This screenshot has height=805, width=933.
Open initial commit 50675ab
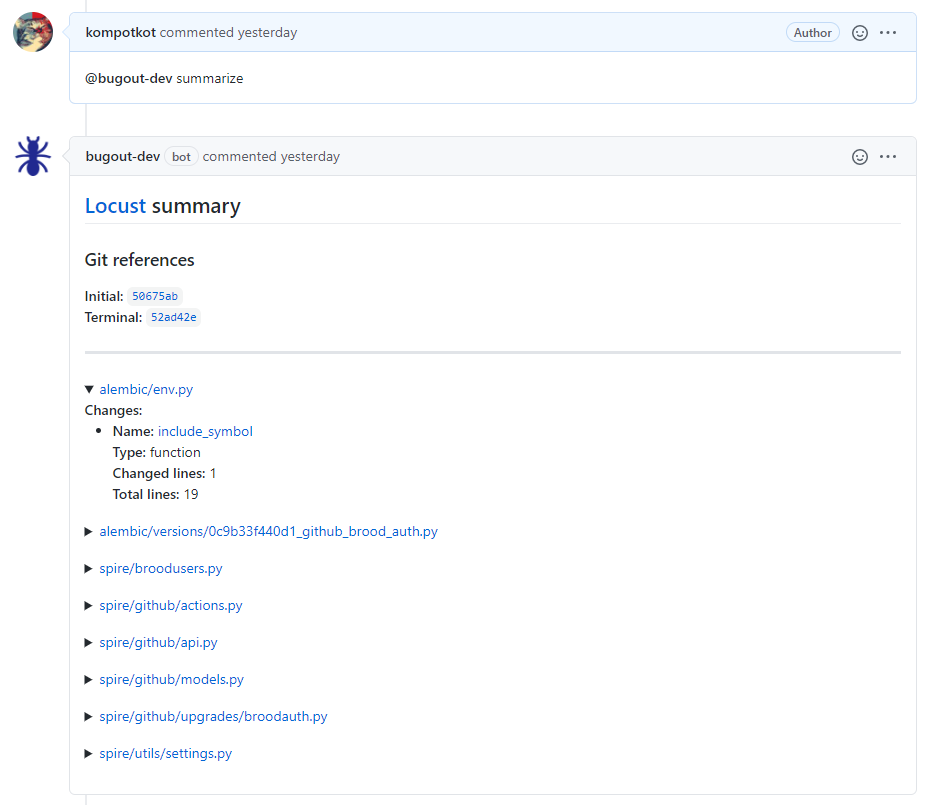[155, 296]
